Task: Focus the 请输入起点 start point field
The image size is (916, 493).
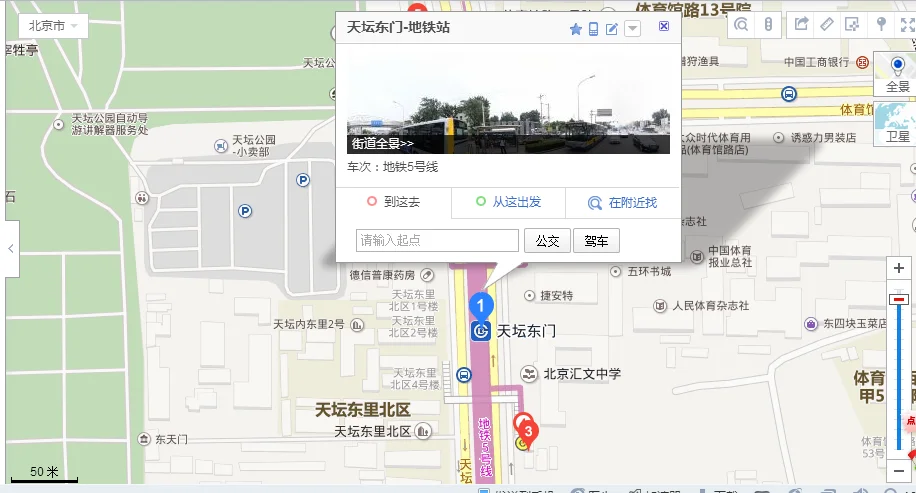Action: pos(437,241)
